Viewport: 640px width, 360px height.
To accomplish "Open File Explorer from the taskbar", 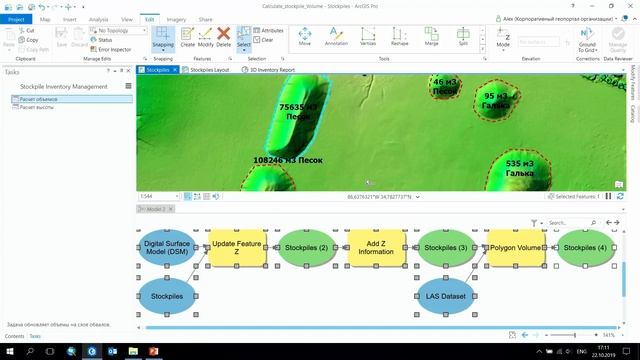I will [x=133, y=351].
